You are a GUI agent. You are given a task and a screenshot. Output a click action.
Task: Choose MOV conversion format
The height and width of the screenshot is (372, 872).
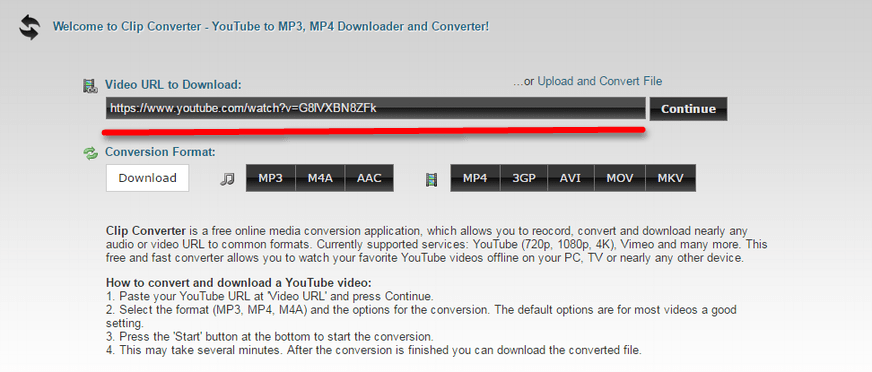tap(620, 178)
